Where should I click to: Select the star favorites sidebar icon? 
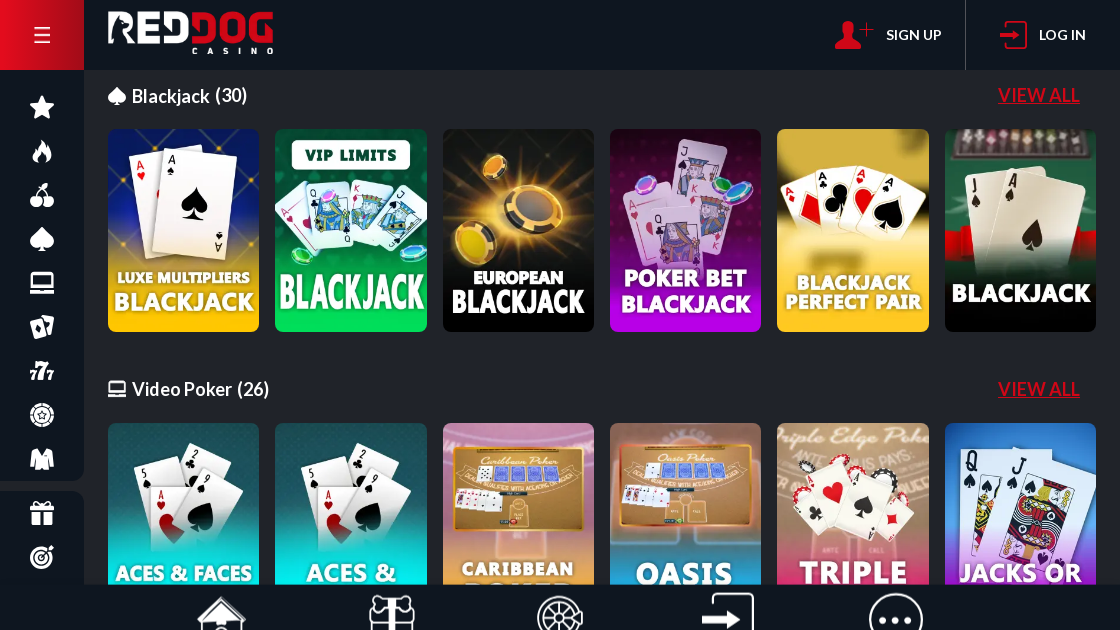point(42,108)
